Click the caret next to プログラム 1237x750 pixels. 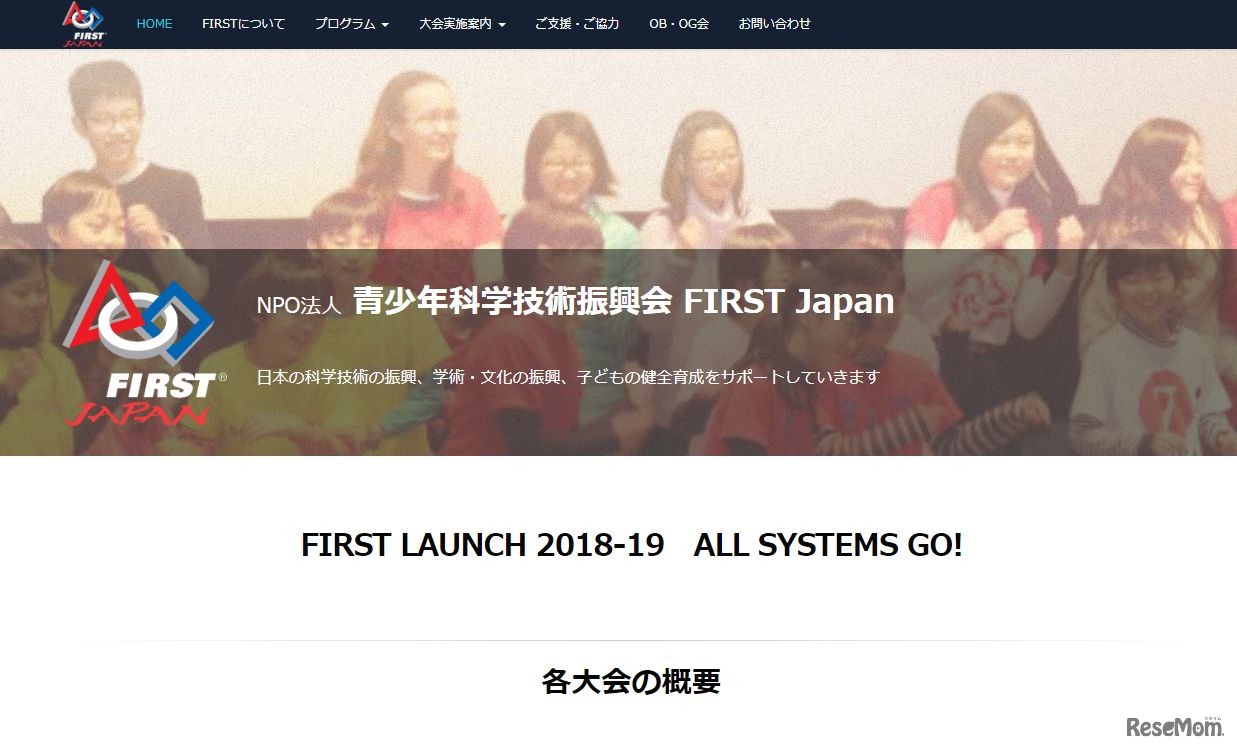tap(385, 25)
